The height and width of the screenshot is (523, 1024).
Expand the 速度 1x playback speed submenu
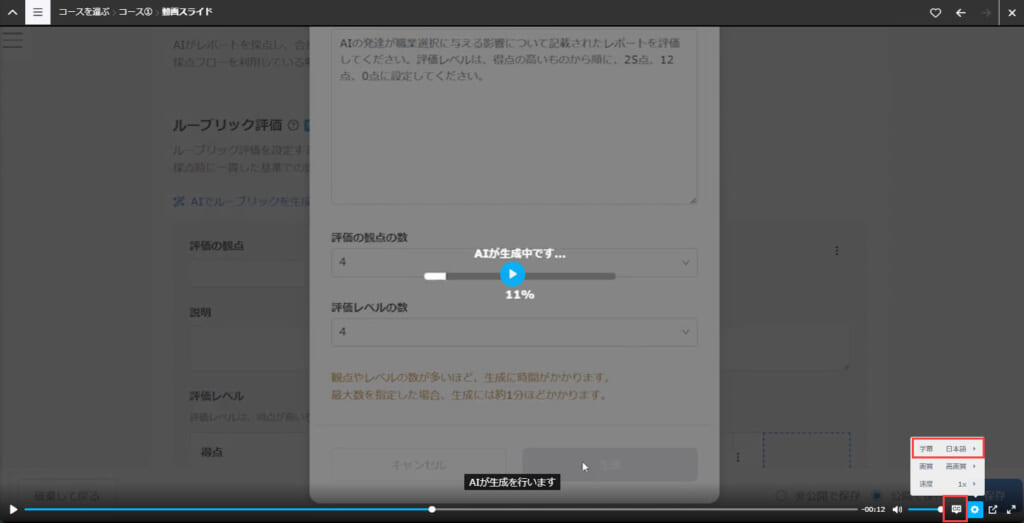(947, 484)
